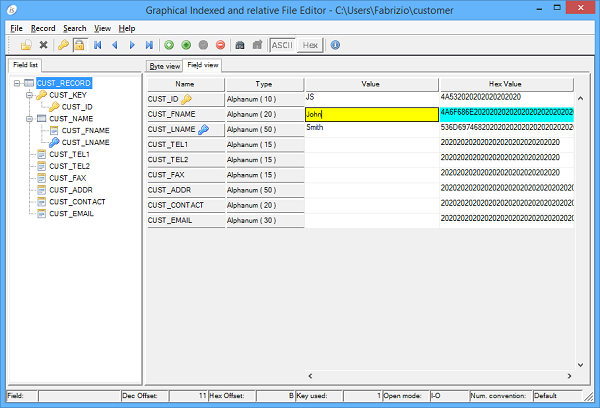The width and height of the screenshot is (600, 408).
Task: Go to the previous record
Action: [114, 45]
